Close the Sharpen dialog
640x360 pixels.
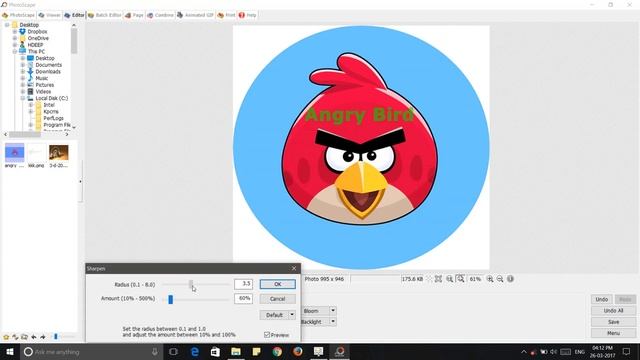coord(294,269)
